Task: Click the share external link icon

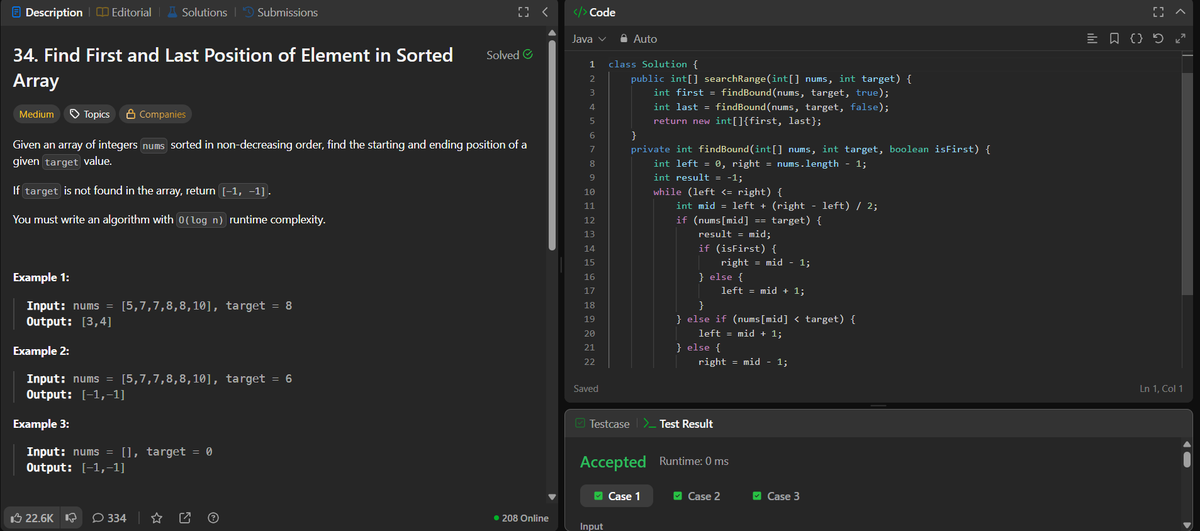Action: (x=185, y=518)
